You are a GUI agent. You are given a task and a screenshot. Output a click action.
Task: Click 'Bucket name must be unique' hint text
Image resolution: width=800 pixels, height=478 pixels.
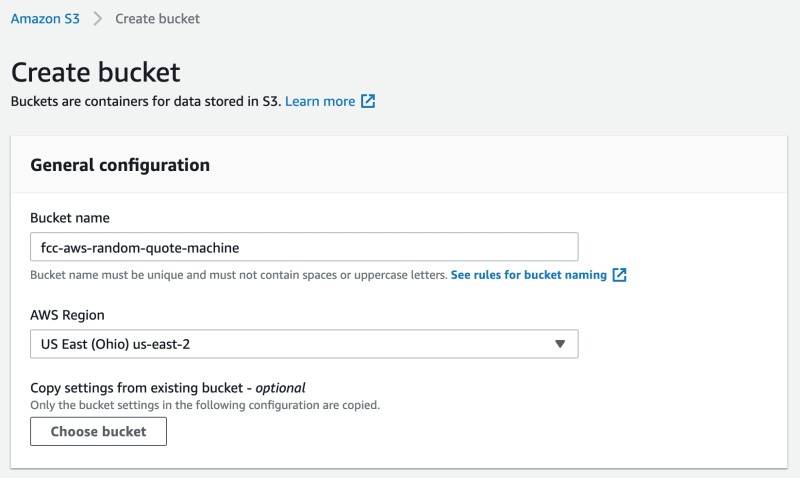(x=239, y=275)
